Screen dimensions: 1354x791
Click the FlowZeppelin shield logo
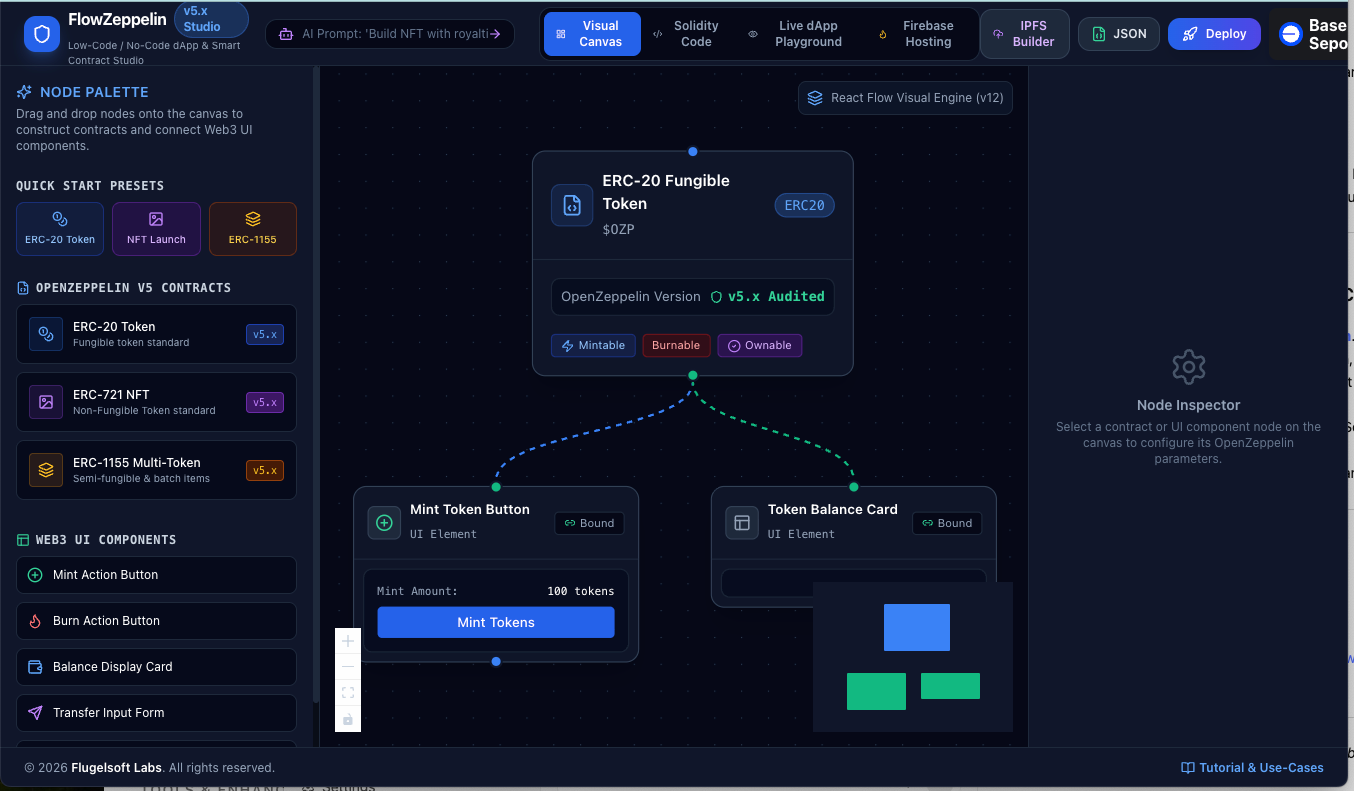point(42,34)
